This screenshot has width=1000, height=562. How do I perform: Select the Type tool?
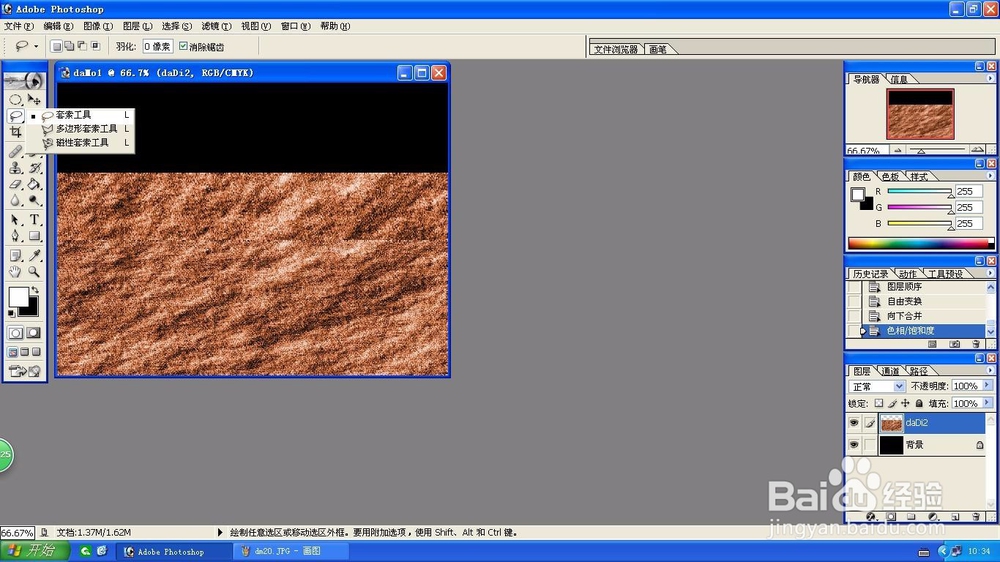coord(34,219)
